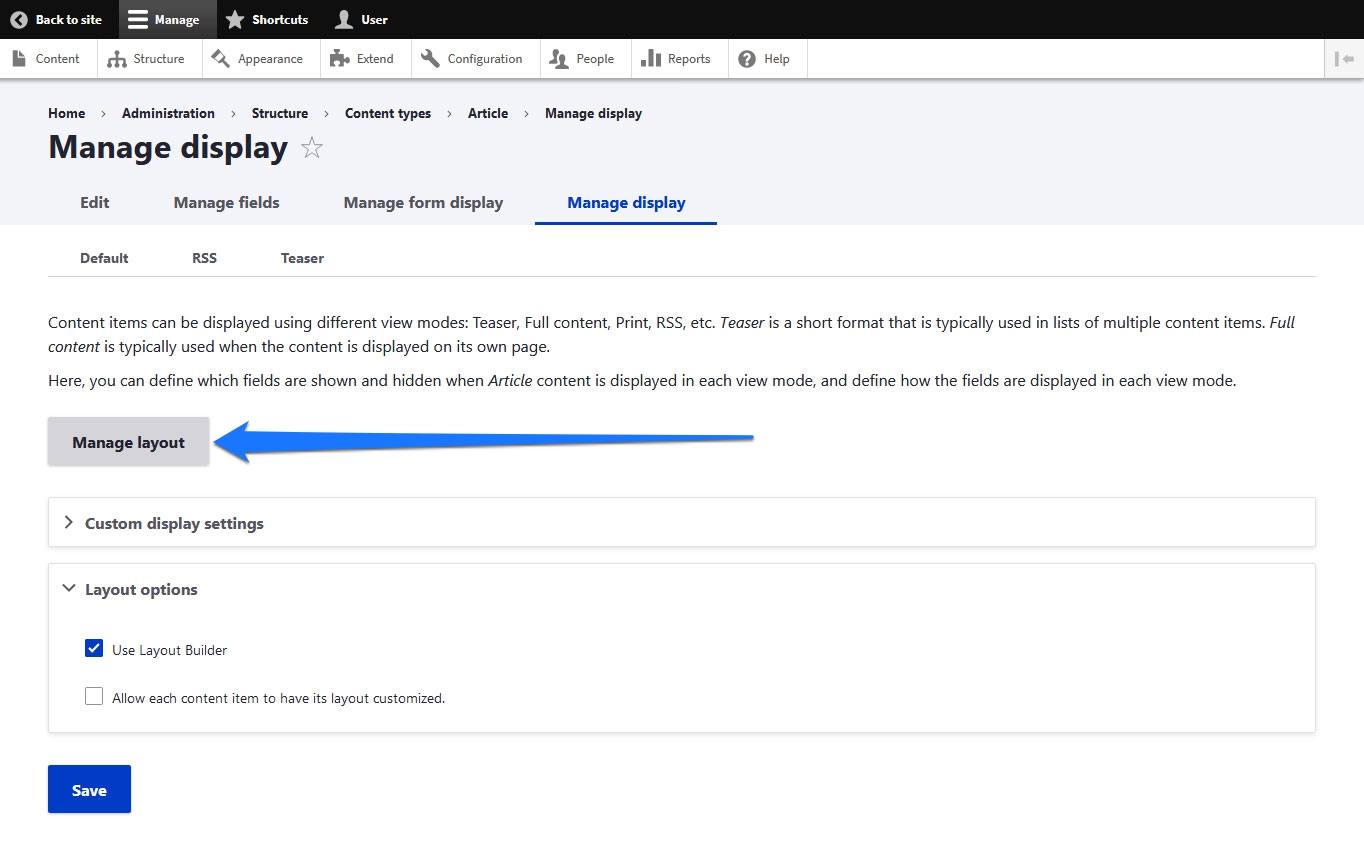Open Article breadcrumb link
The height and width of the screenshot is (841, 1364).
(488, 113)
